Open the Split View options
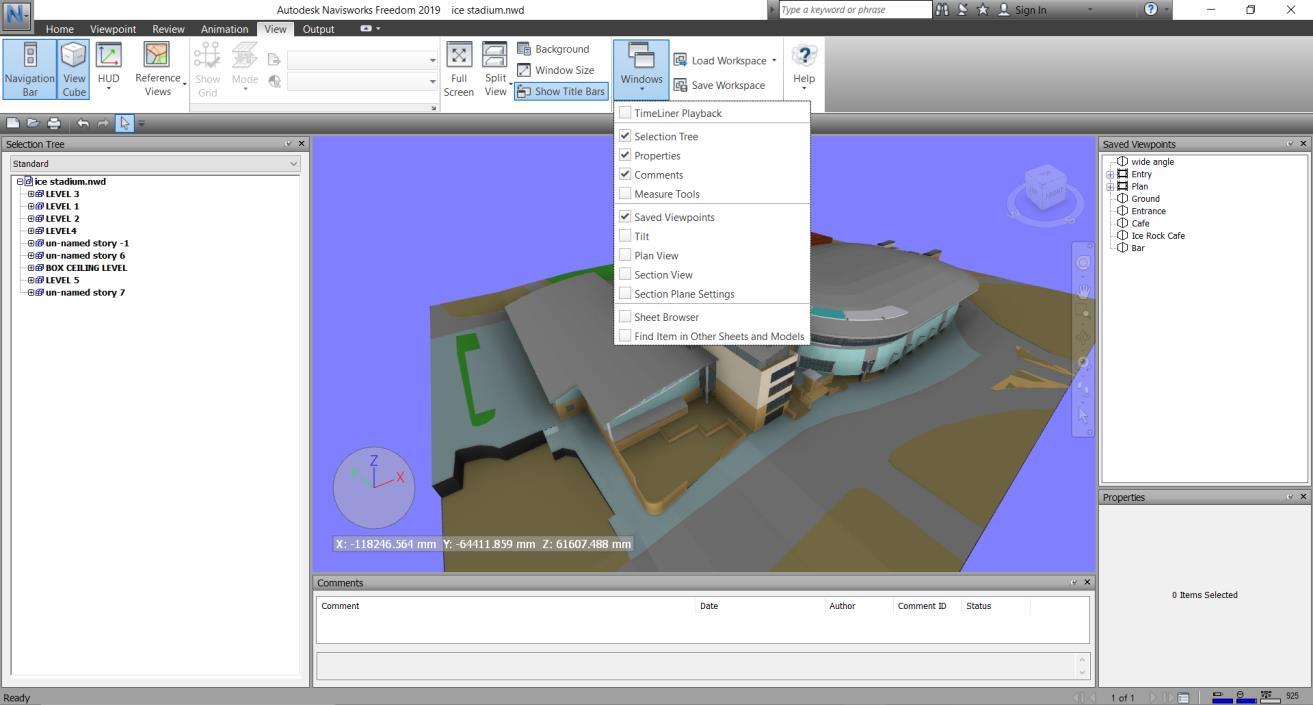Viewport: 1313px width, 705px height. (x=495, y=69)
